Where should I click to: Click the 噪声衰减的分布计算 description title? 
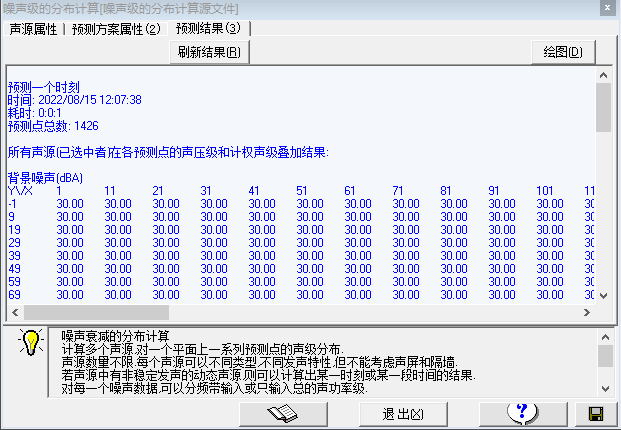(x=115, y=337)
